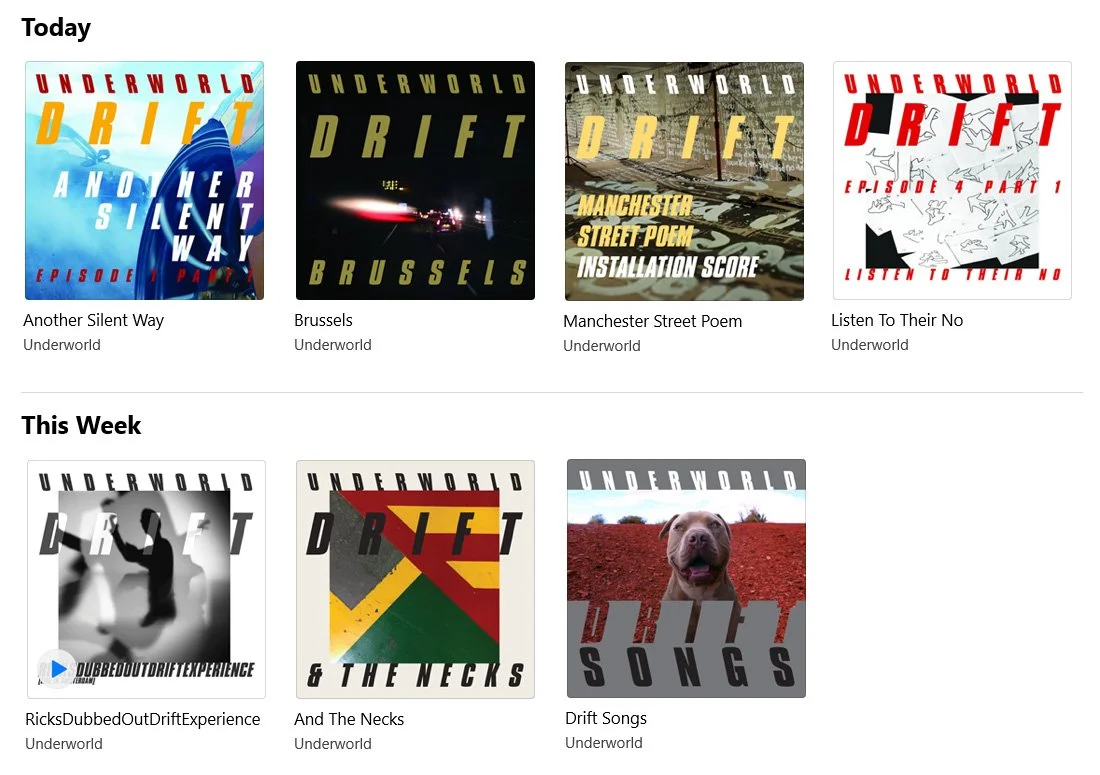Open the Manchester Street Poem title link
This screenshot has height=775, width=1100.
(x=652, y=321)
